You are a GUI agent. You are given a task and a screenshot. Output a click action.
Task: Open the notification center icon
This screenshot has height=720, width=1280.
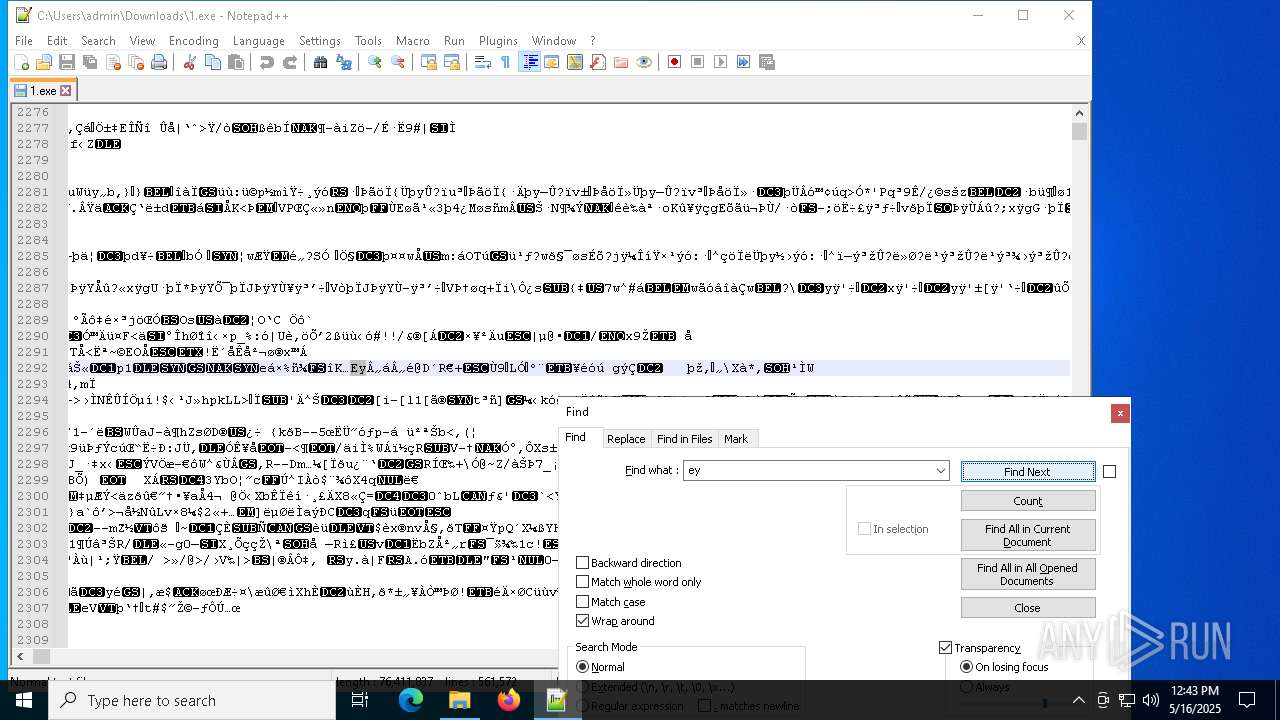pyautogui.click(x=1247, y=700)
